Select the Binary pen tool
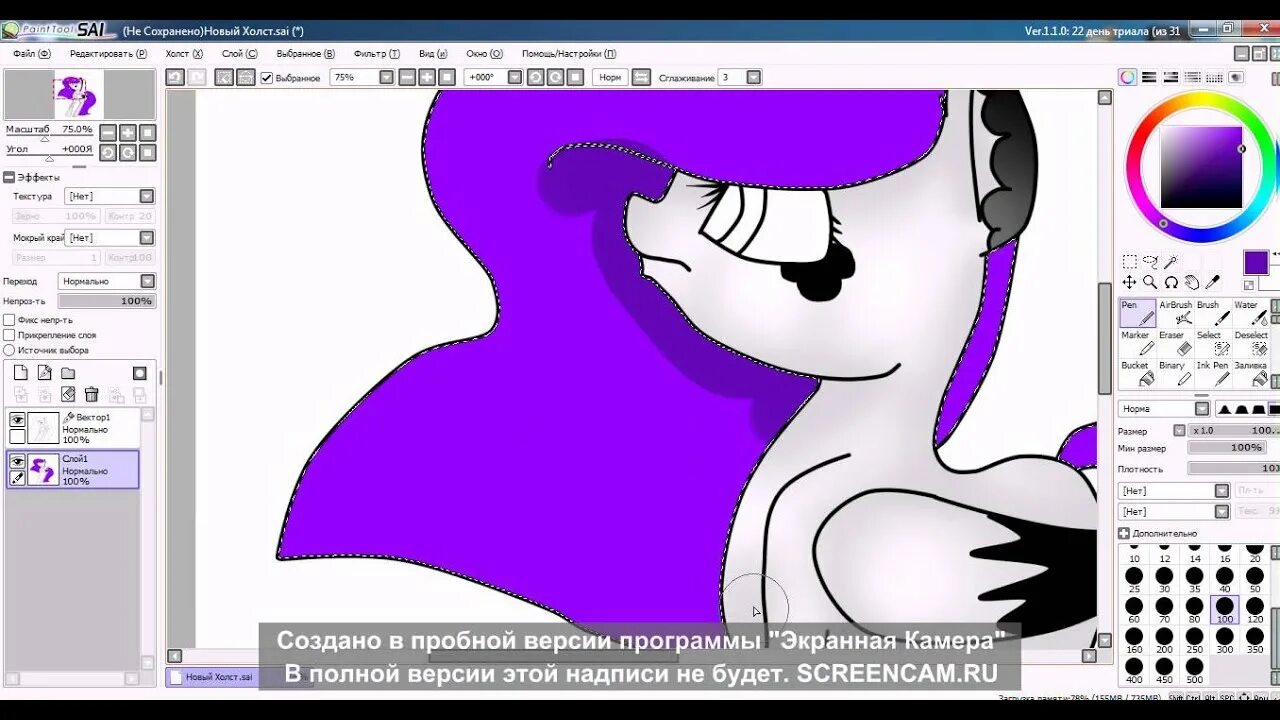This screenshot has height=720, width=1280. point(1175,373)
